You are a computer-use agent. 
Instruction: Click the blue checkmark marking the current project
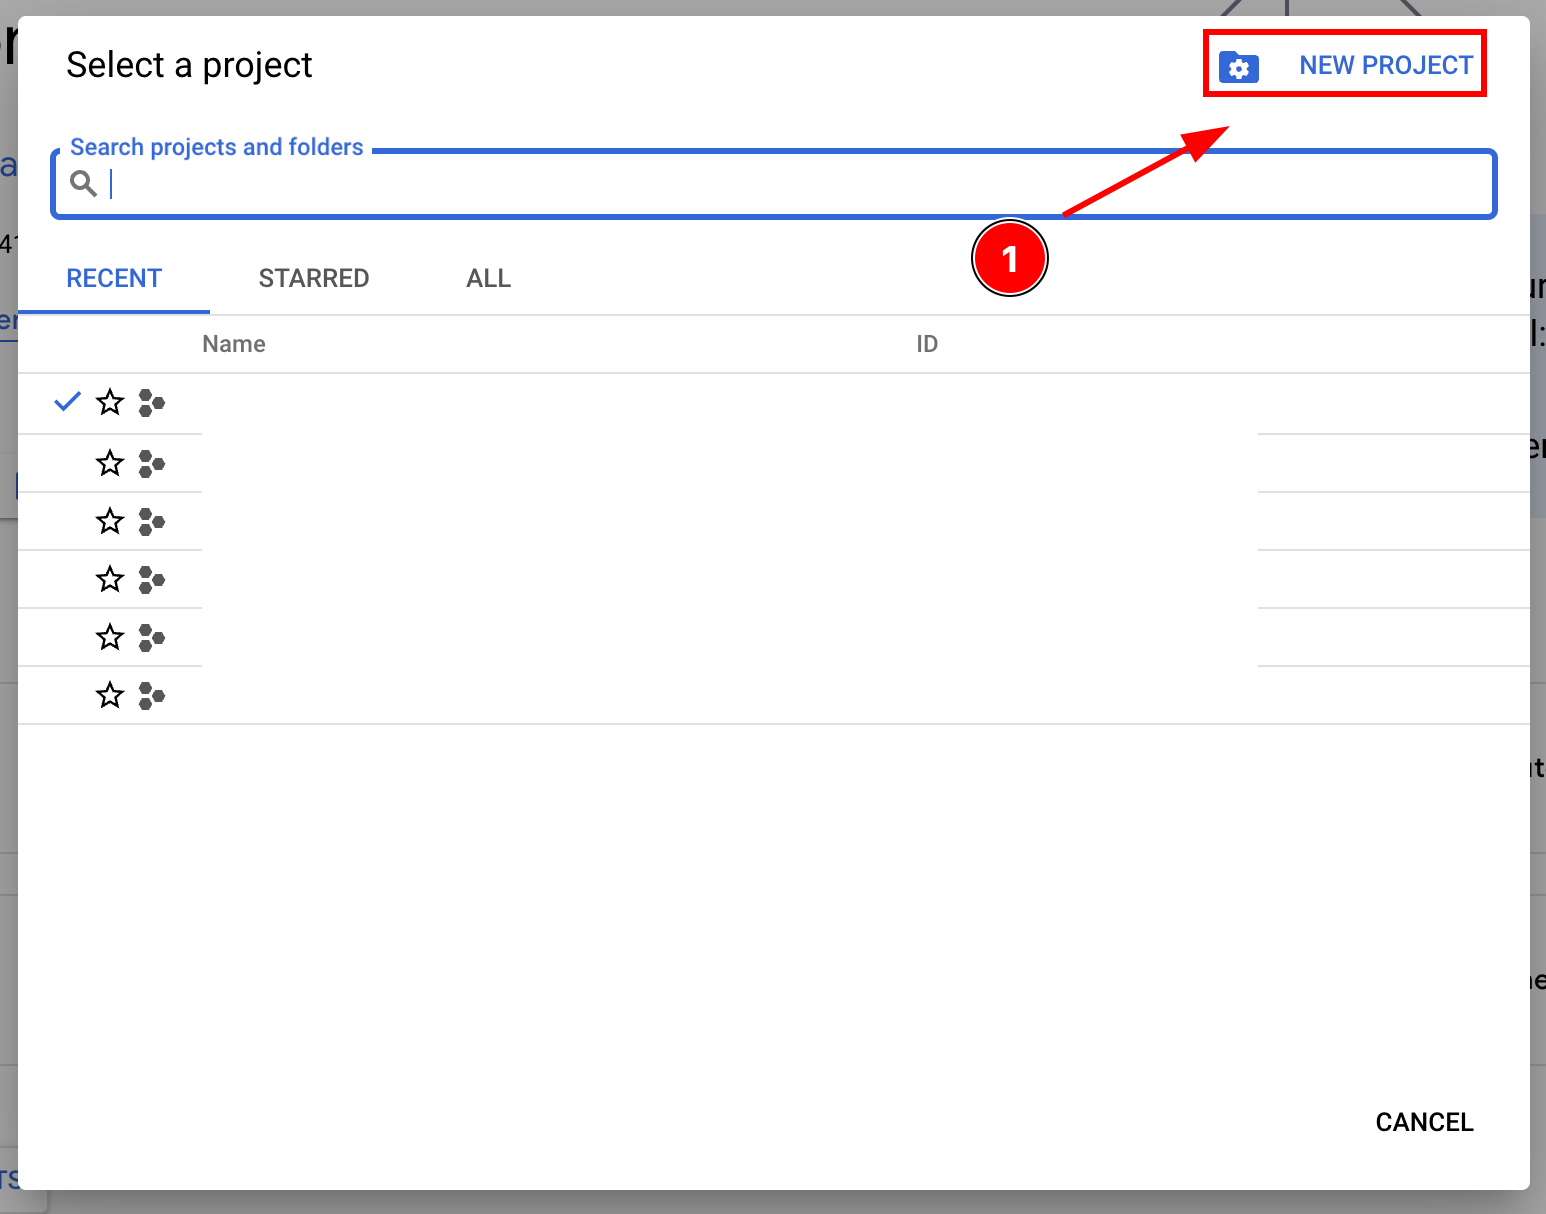(x=66, y=401)
